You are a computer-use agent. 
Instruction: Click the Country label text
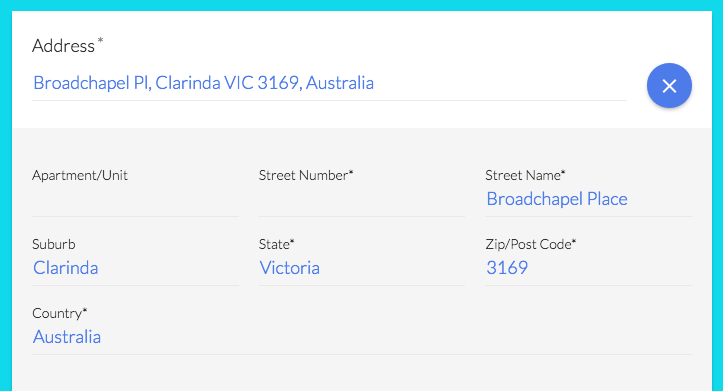(57, 313)
